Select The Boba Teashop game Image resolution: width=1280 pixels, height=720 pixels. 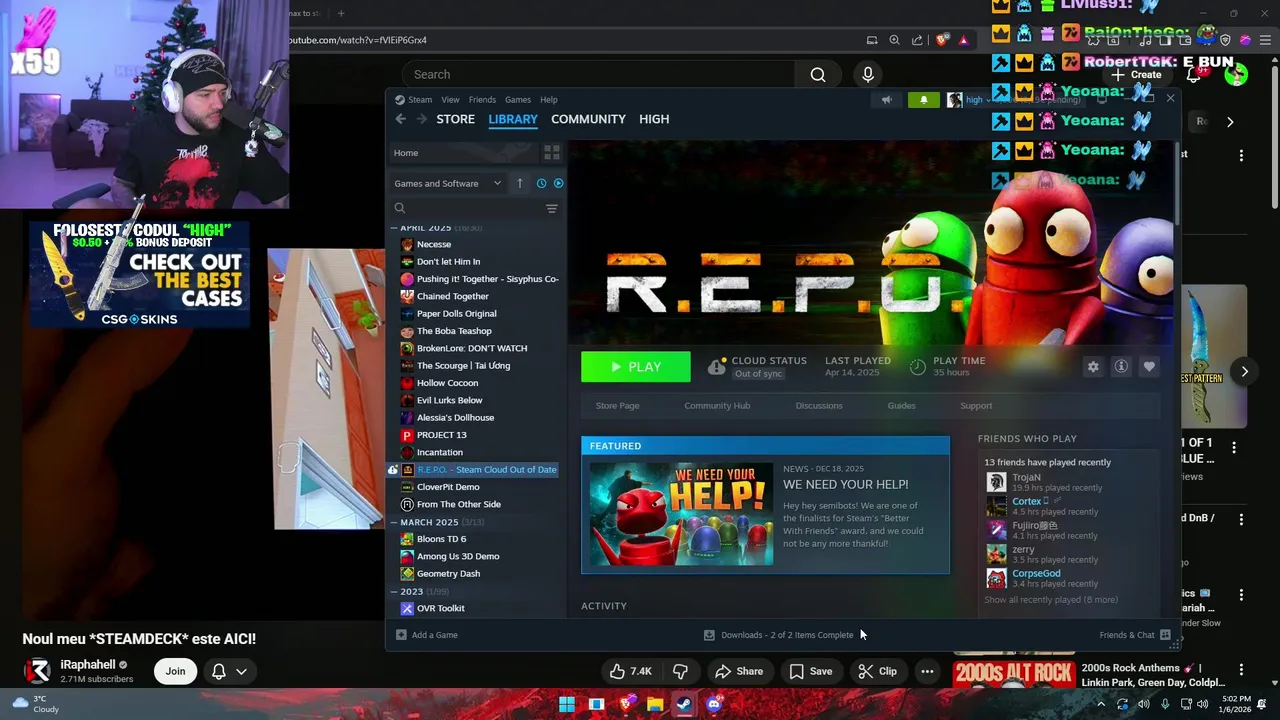tap(454, 331)
